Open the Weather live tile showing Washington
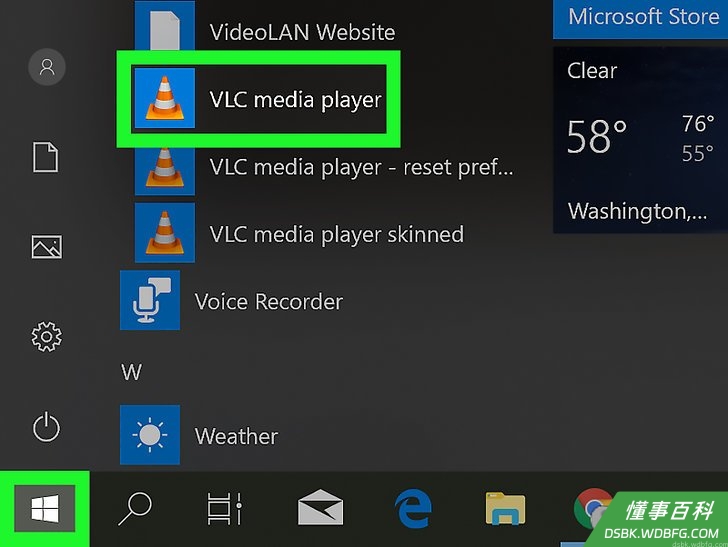 [x=641, y=140]
